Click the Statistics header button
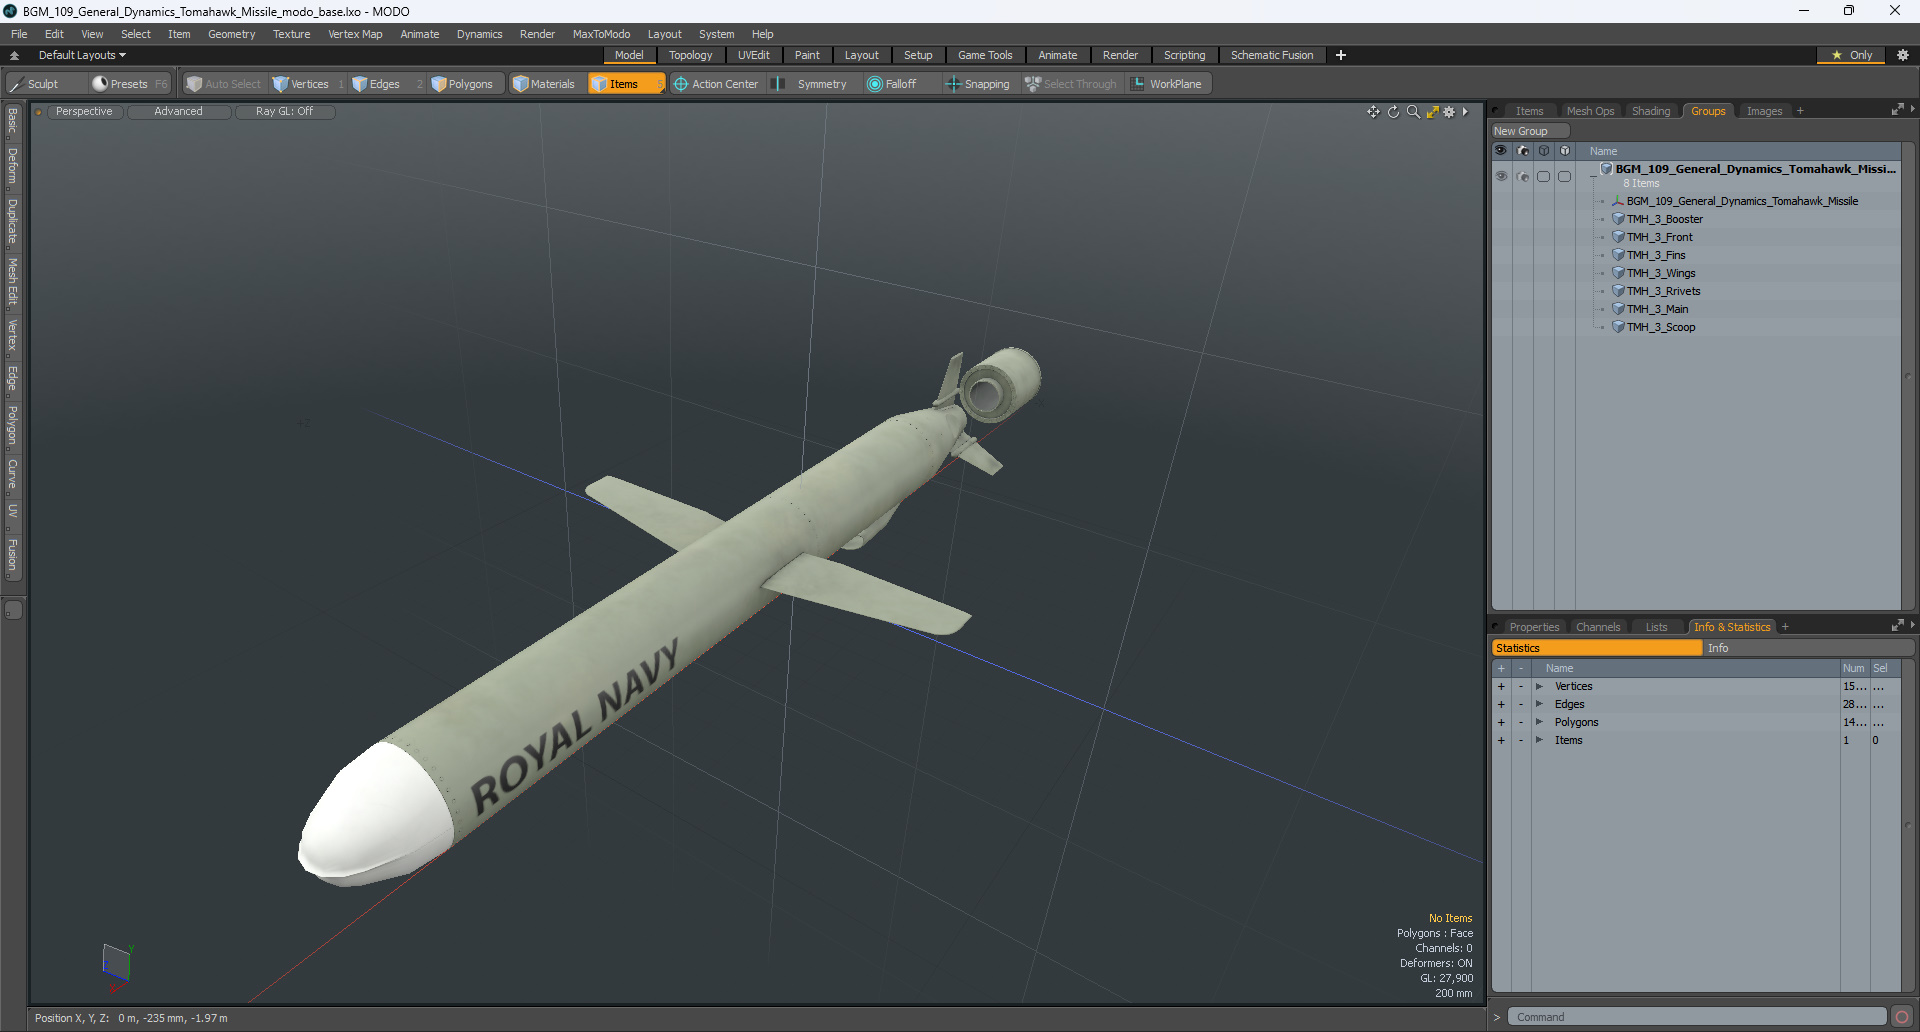Viewport: 1920px width, 1032px height. tap(1596, 648)
